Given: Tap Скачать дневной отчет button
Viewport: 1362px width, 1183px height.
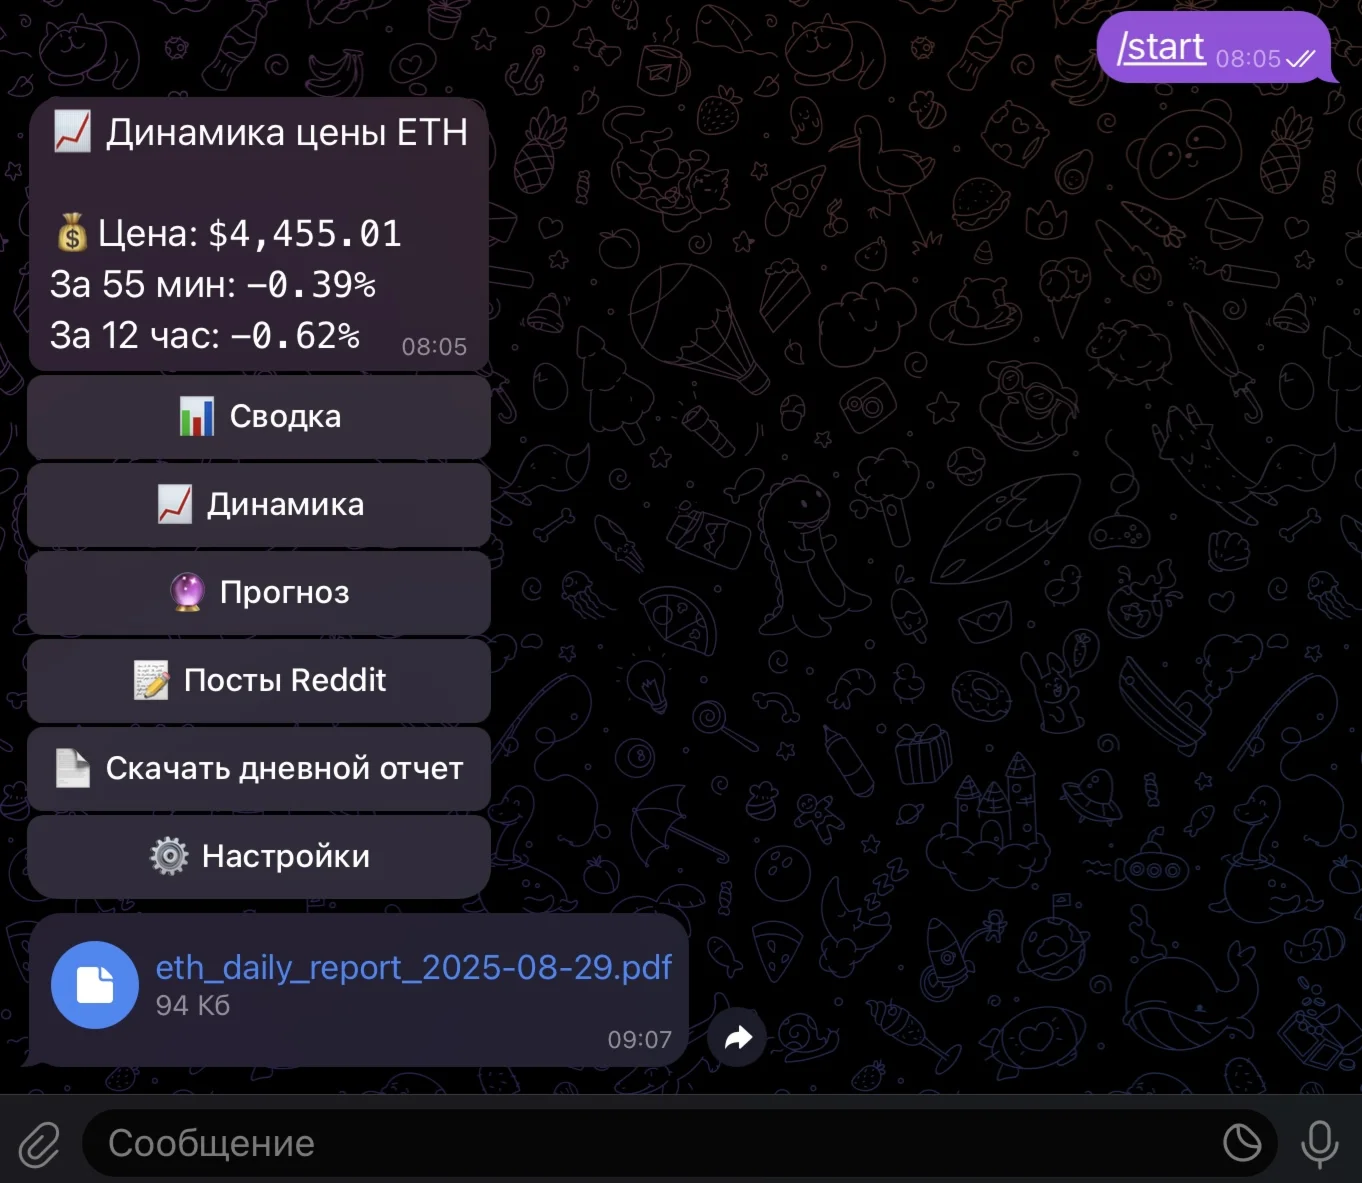Looking at the screenshot, I should (259, 769).
